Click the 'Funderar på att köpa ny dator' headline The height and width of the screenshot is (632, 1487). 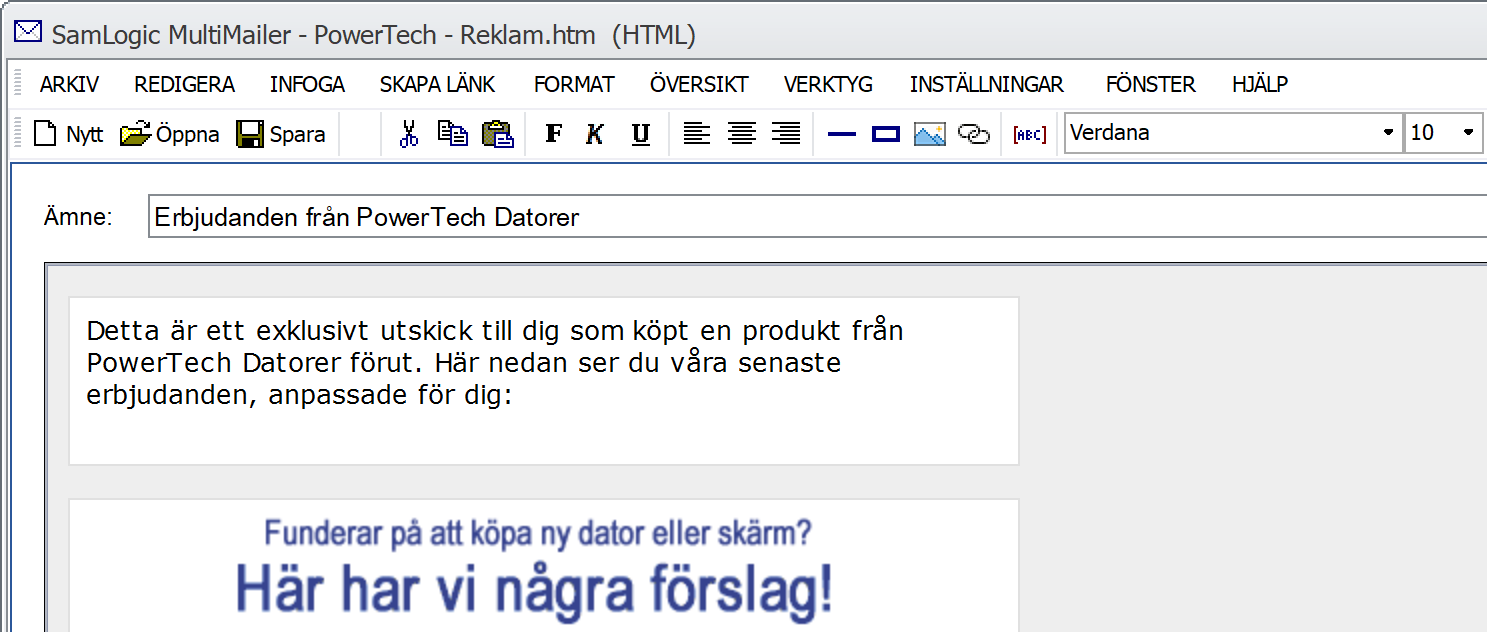click(x=538, y=533)
